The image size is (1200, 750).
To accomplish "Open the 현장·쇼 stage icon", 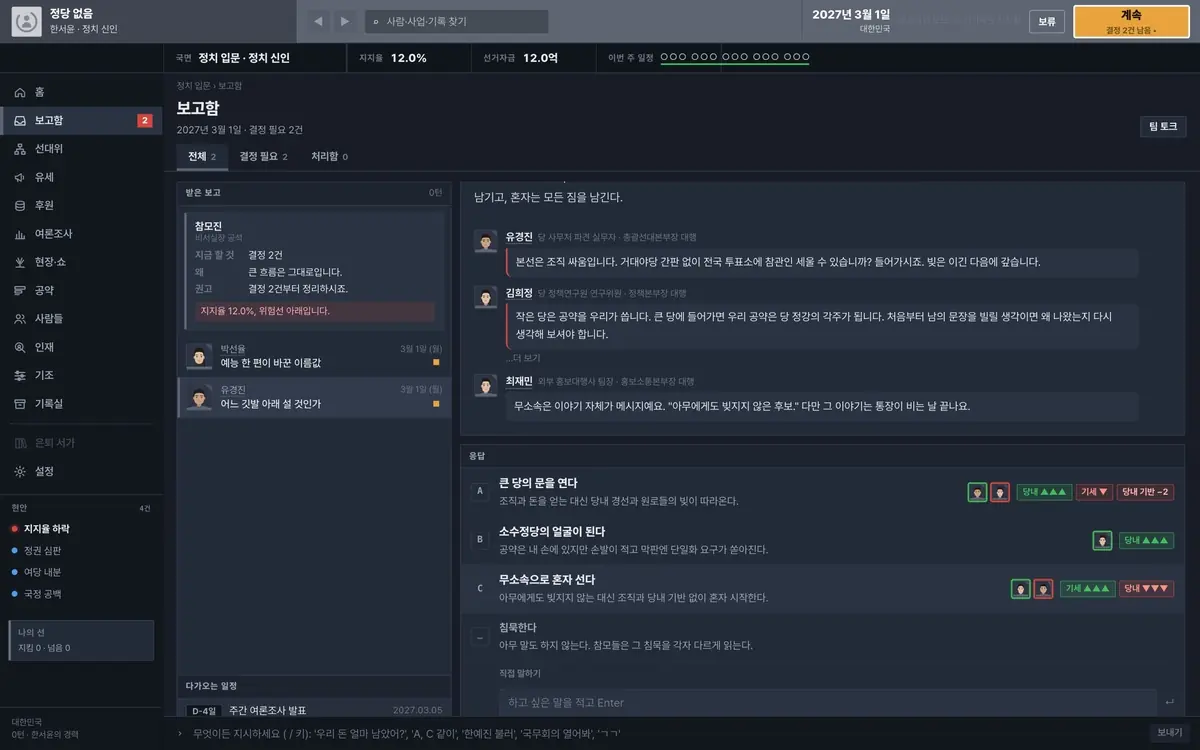I will [20, 262].
